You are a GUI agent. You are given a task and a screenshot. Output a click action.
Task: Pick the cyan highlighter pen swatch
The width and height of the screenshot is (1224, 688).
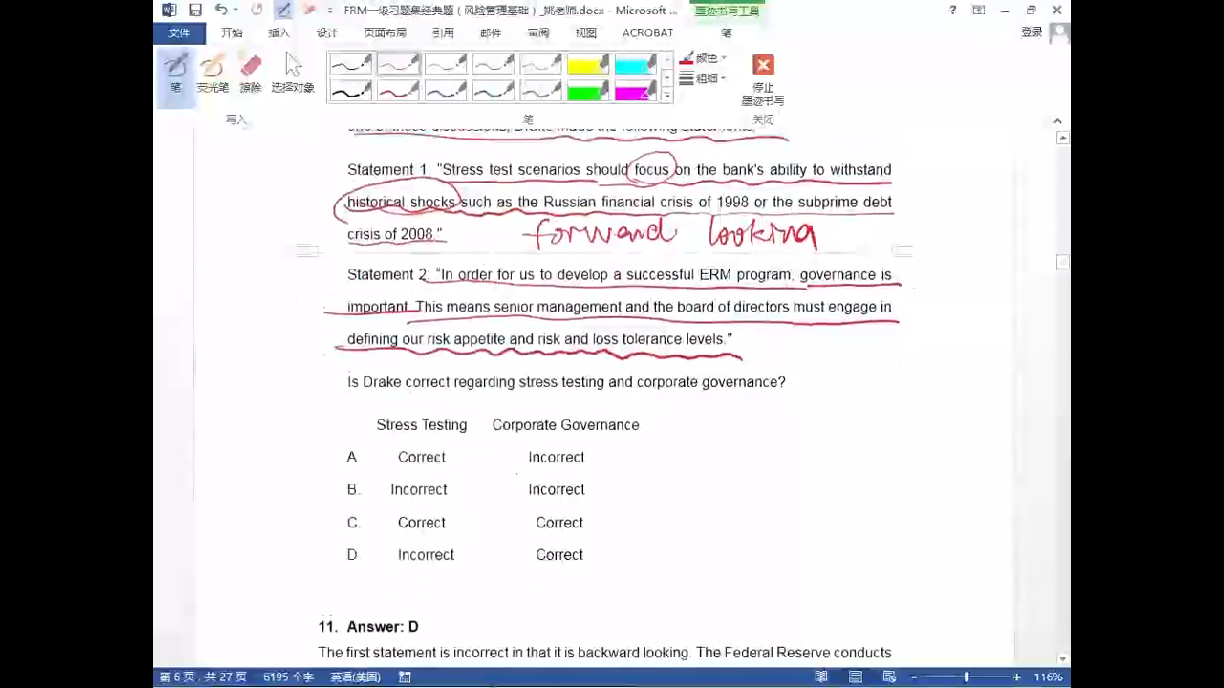pos(635,65)
